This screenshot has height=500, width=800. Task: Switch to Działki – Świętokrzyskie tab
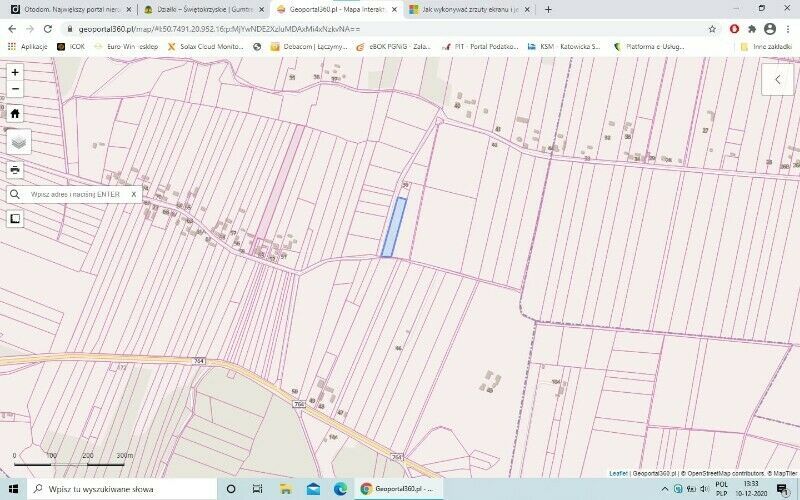(197, 9)
